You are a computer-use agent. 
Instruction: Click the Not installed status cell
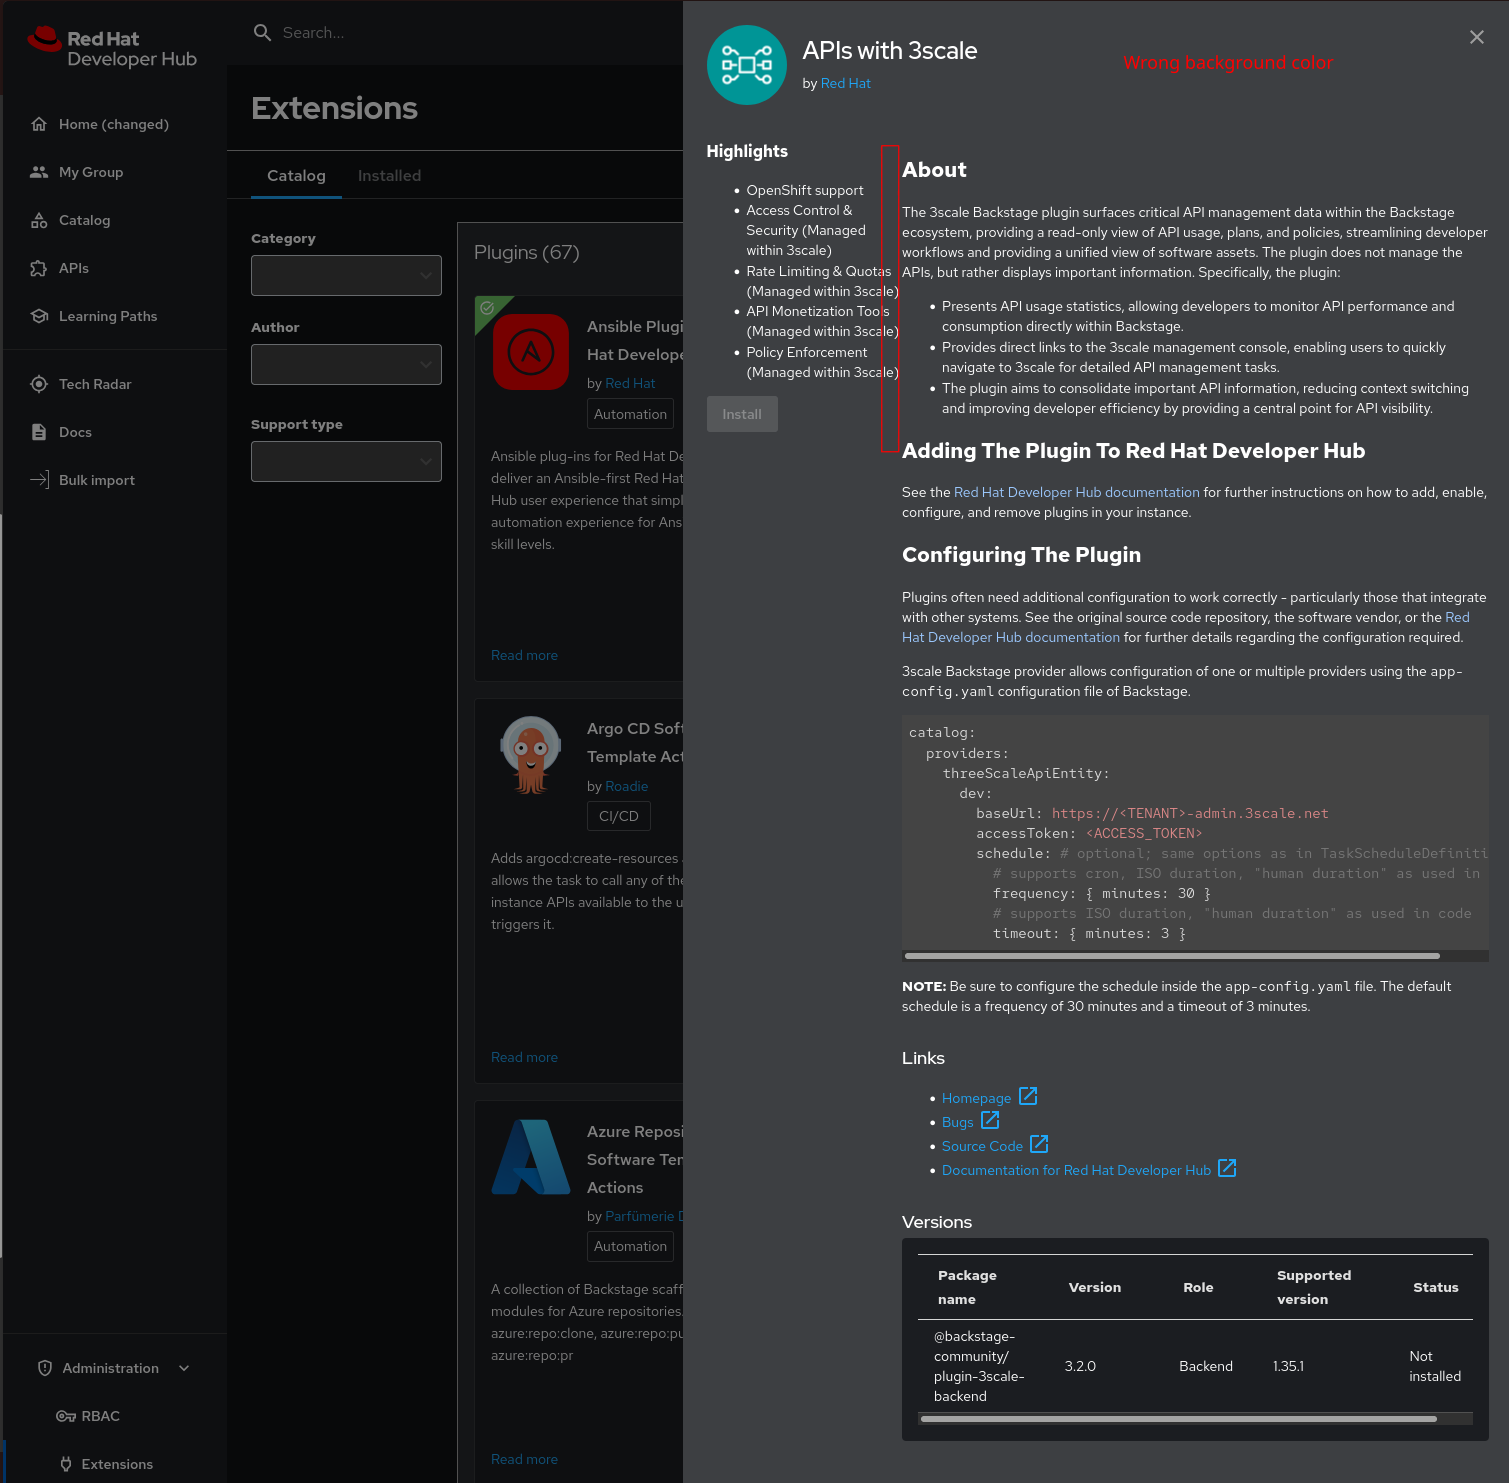1435,1366
